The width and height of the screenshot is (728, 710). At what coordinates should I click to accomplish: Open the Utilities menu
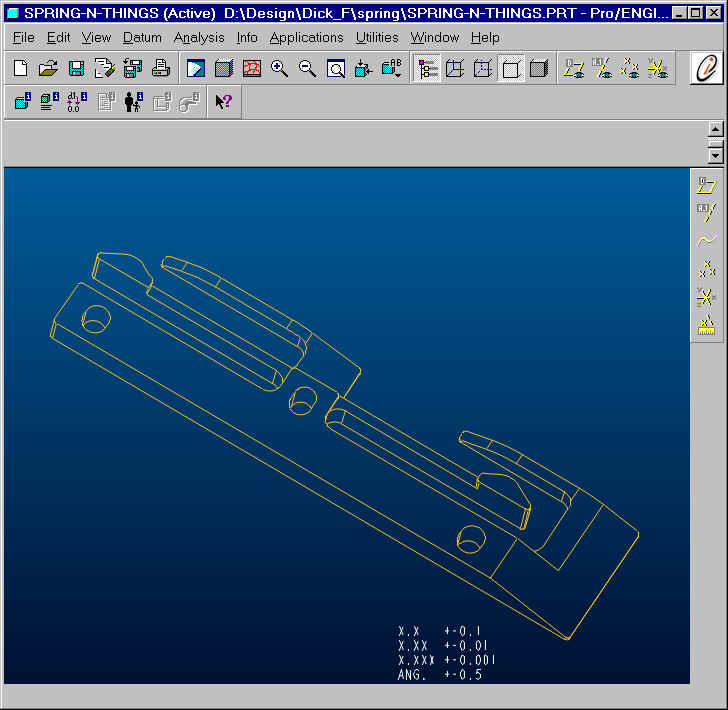click(x=377, y=38)
